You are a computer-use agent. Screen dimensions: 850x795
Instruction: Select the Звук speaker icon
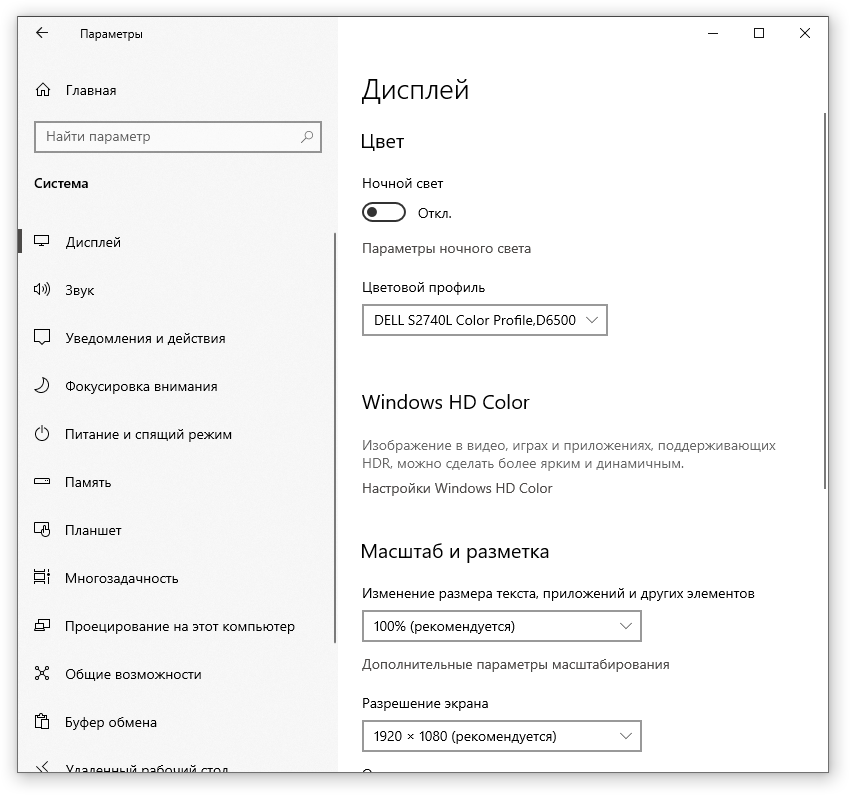(x=42, y=290)
